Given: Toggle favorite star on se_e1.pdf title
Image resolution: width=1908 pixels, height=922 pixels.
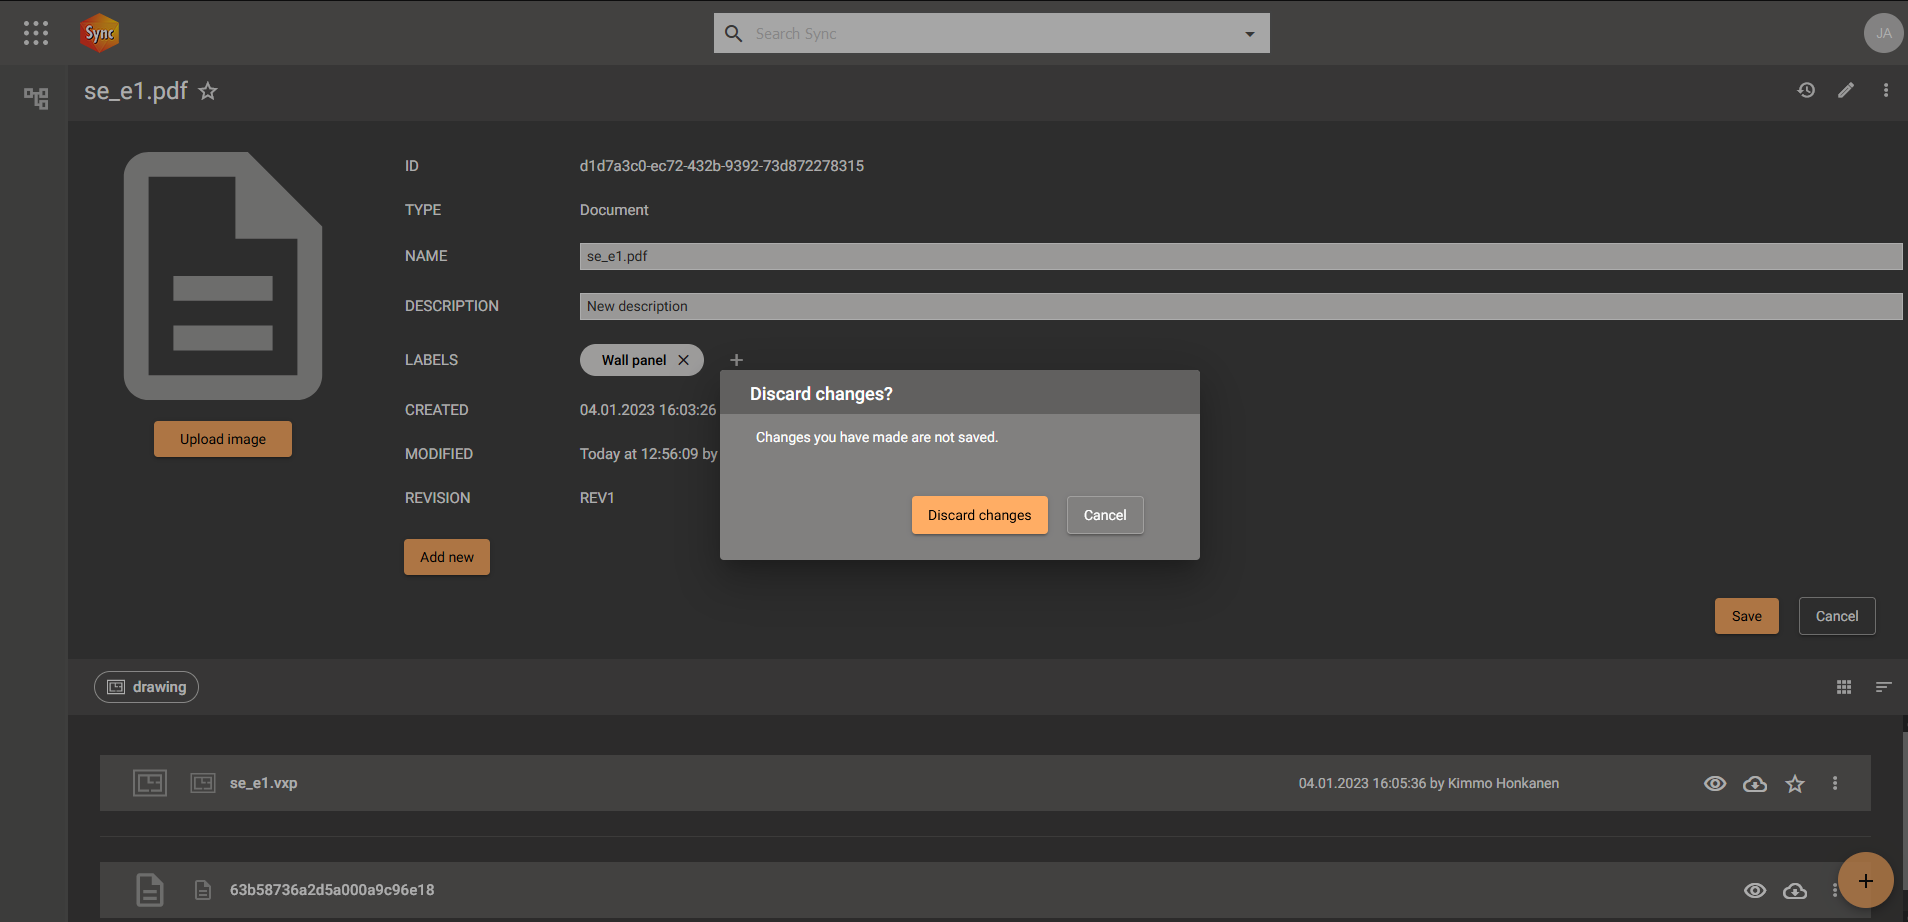Looking at the screenshot, I should [208, 92].
